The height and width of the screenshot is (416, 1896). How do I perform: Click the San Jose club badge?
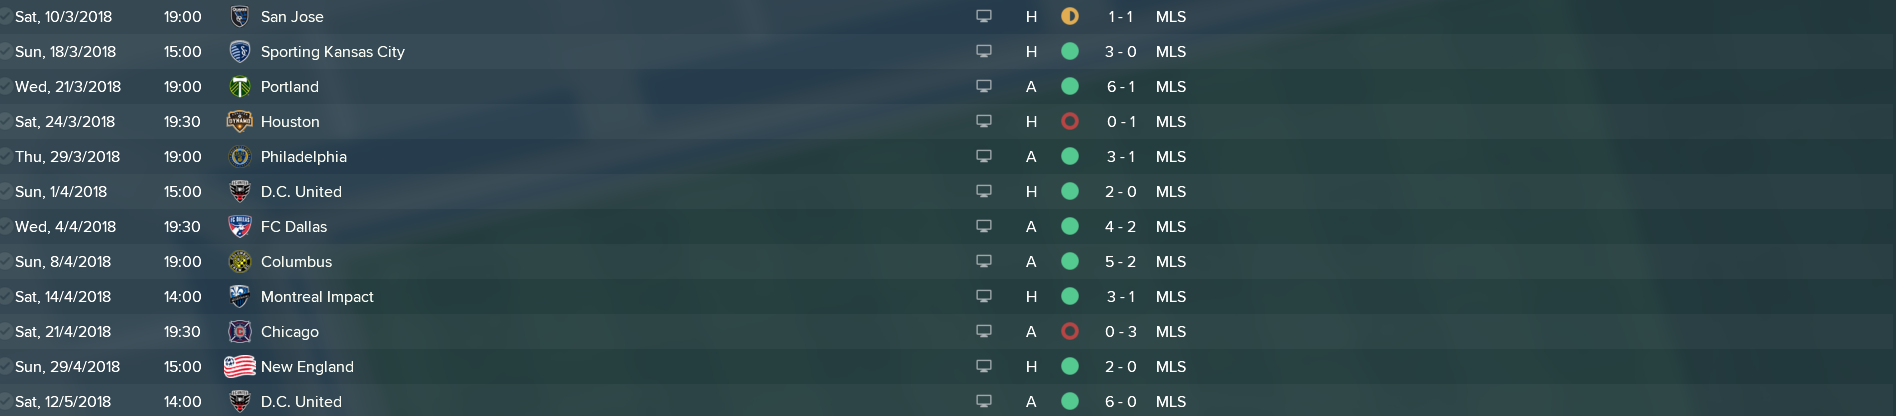click(239, 16)
